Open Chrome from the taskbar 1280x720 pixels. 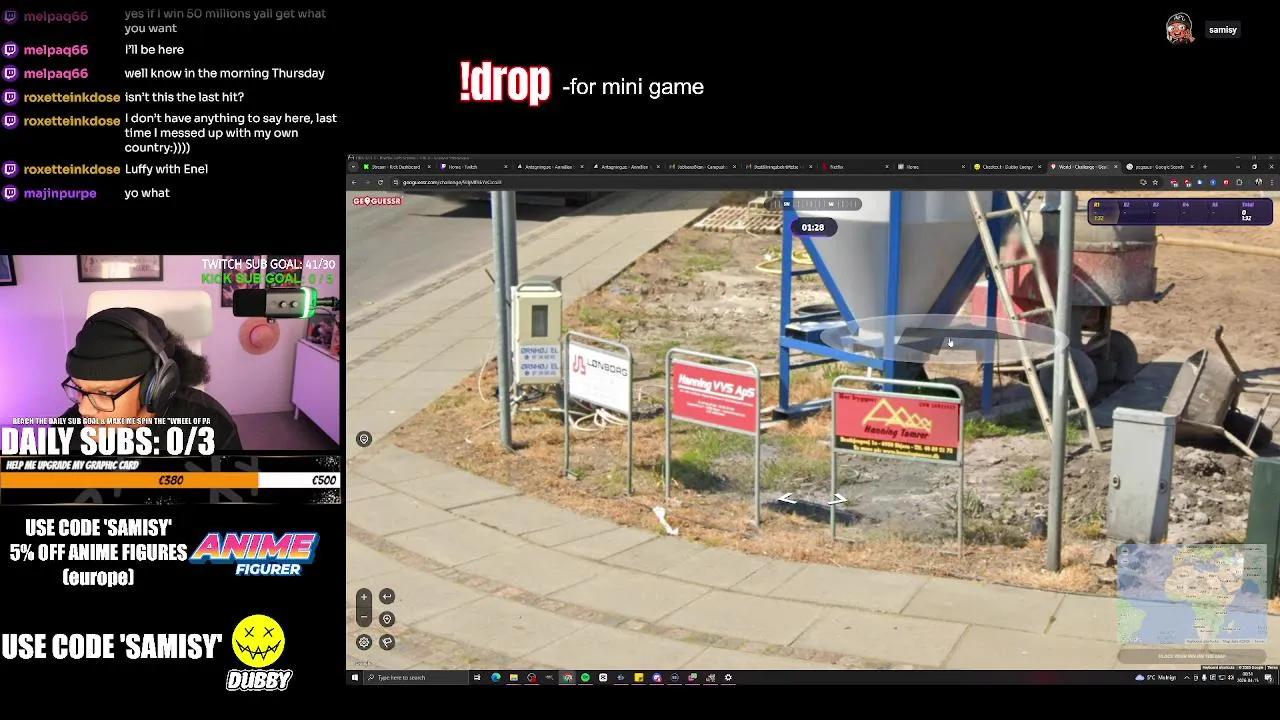567,678
